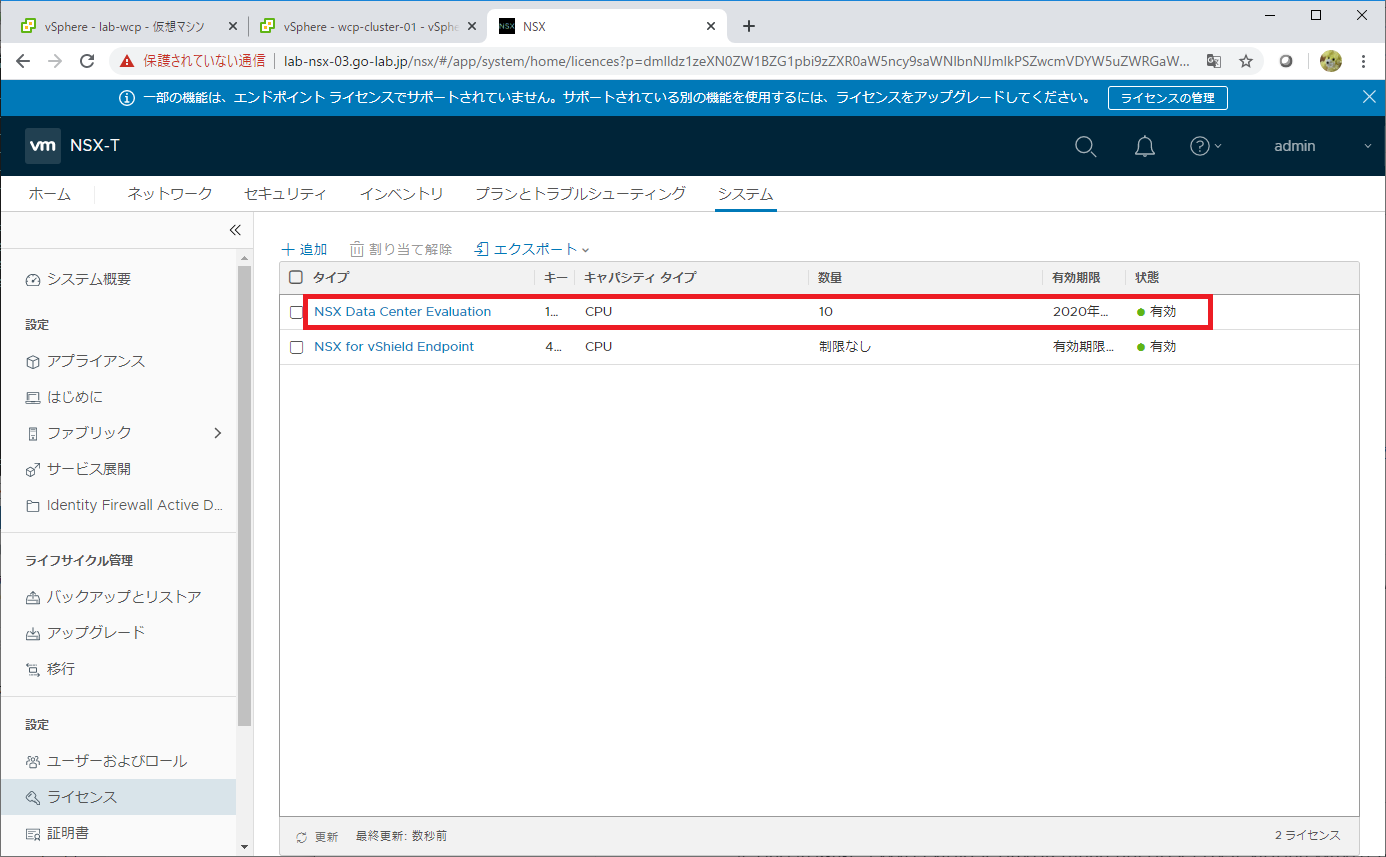The height and width of the screenshot is (857, 1386).
Task: Click the 状態 column header
Action: [1147, 277]
